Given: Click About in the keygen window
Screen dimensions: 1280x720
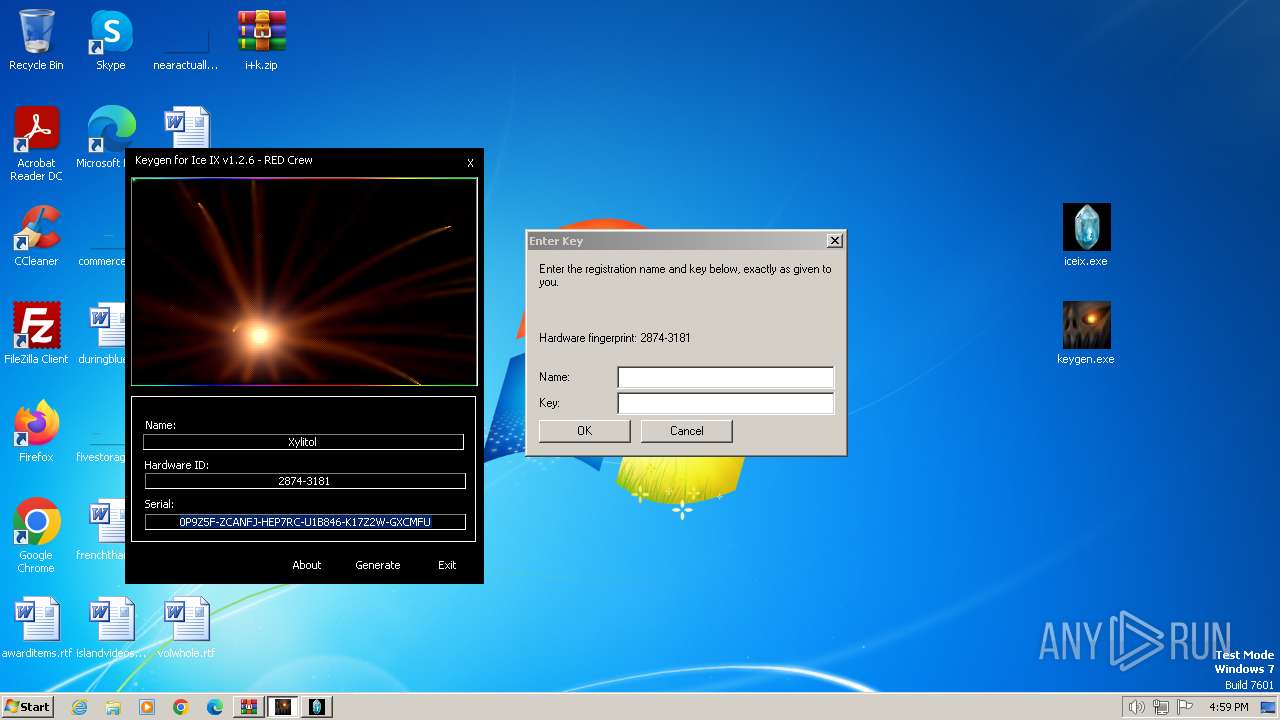Looking at the screenshot, I should pos(307,565).
